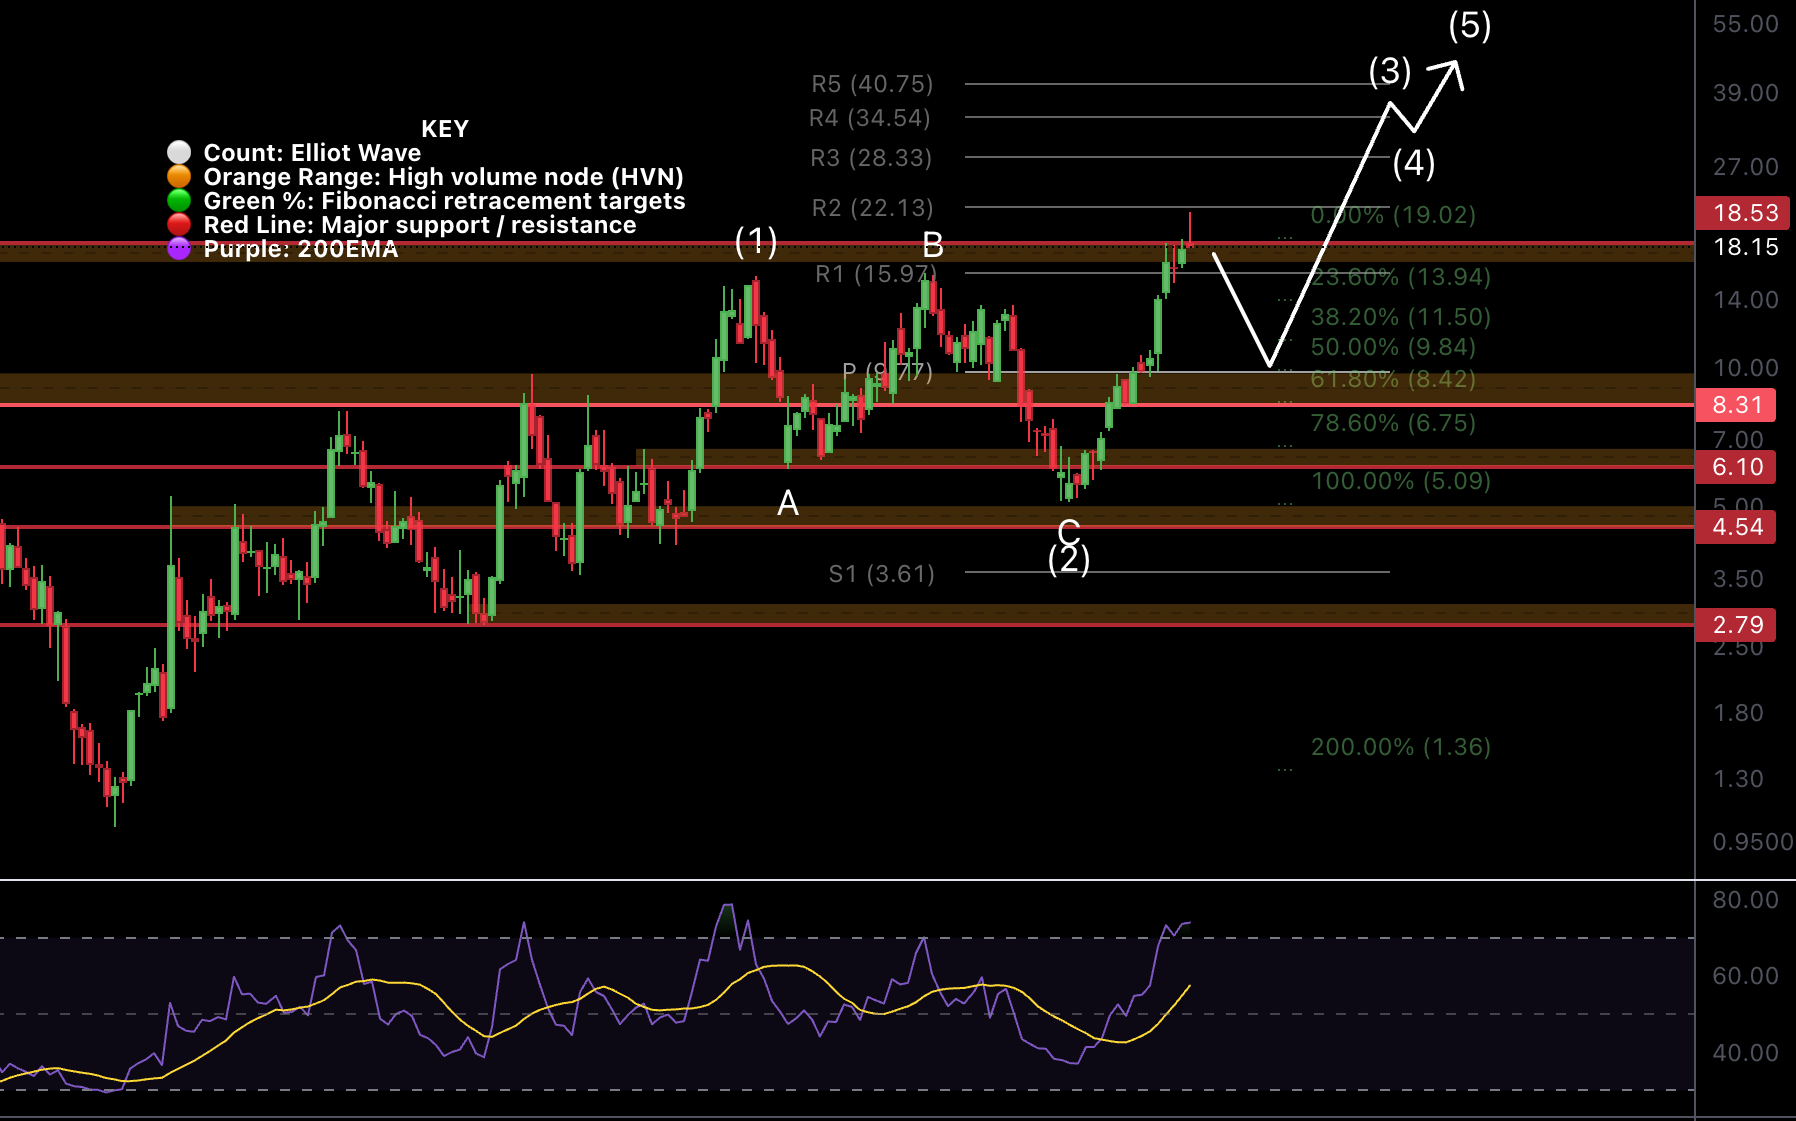Image resolution: width=1796 pixels, height=1121 pixels.
Task: Click the white Count: Elliot Wave dot
Action: click(179, 152)
